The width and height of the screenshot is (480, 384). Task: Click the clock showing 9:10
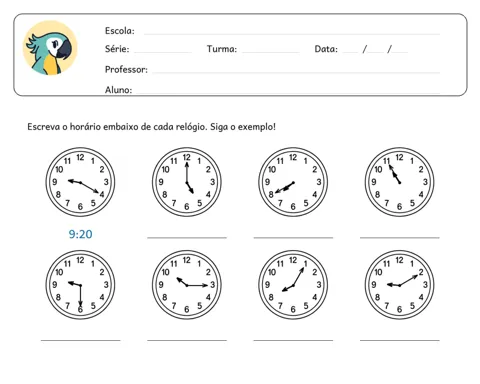(x=399, y=285)
